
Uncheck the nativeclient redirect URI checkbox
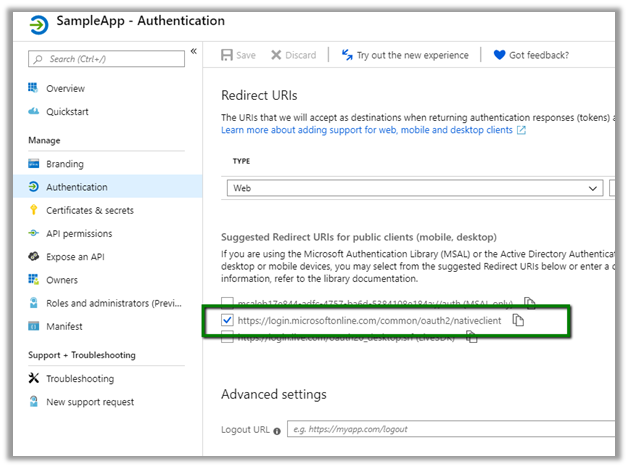229,320
